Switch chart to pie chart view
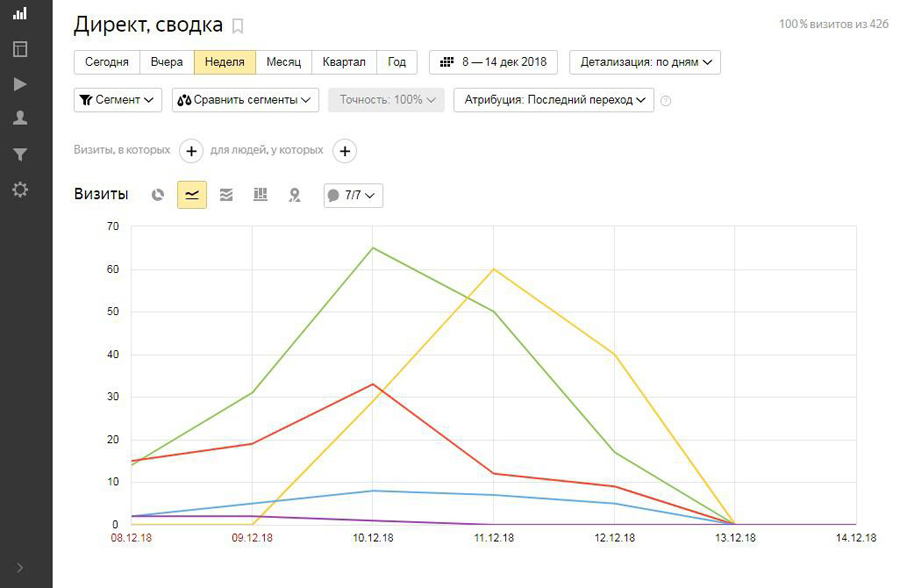The width and height of the screenshot is (900, 588). pyautogui.click(x=158, y=195)
